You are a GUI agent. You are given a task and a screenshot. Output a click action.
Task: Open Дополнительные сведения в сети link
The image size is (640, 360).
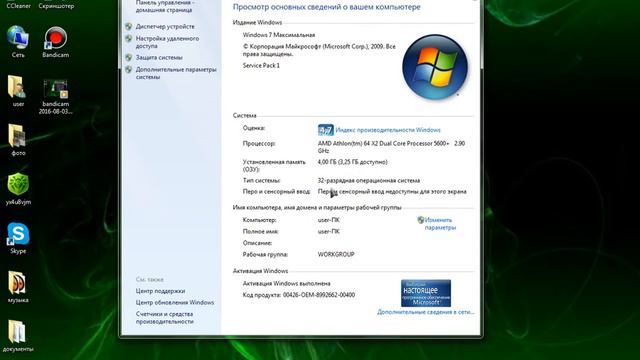(x=426, y=312)
